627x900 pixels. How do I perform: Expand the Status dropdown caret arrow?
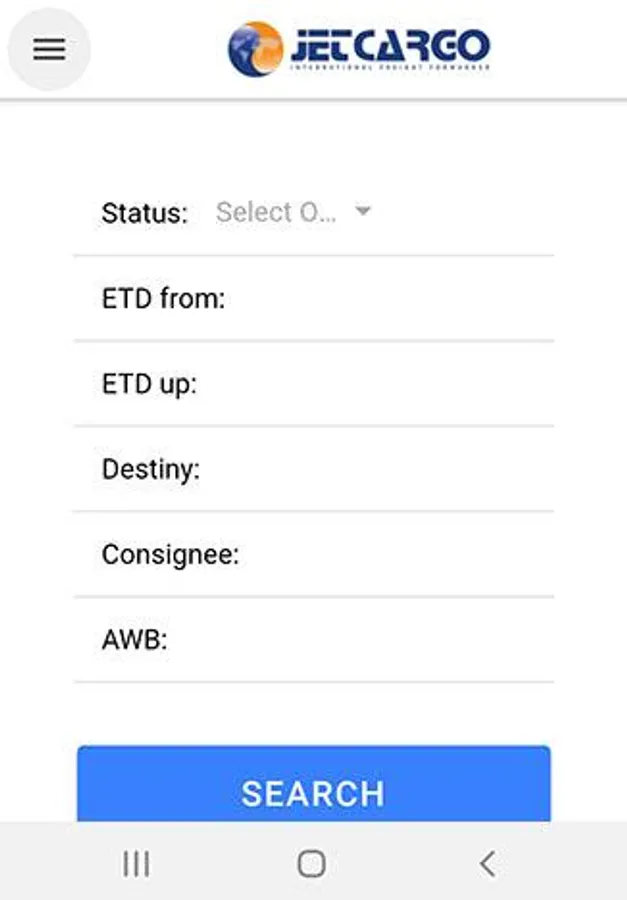[x=363, y=211]
